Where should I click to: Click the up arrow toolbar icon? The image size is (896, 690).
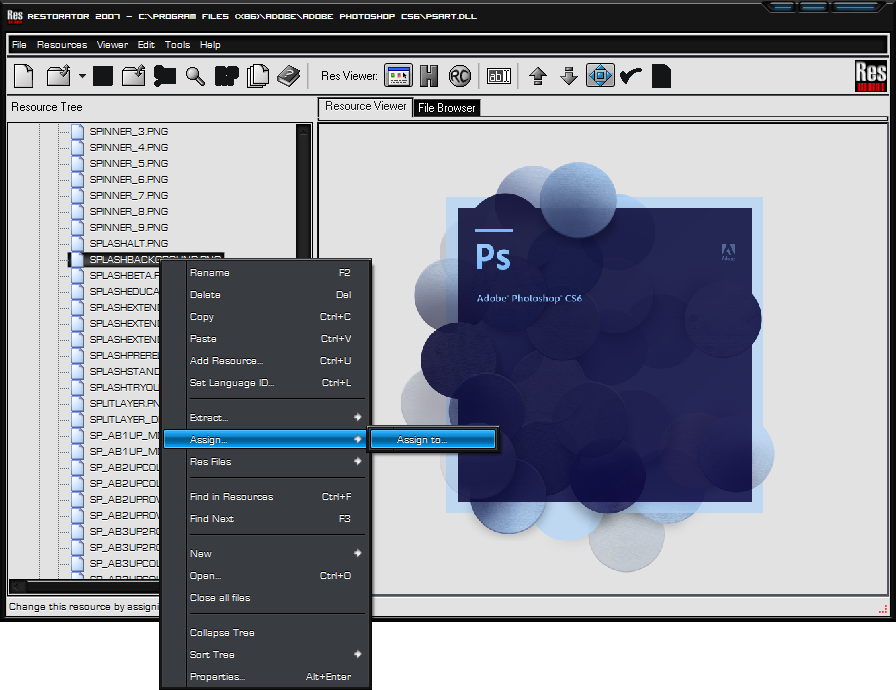click(x=538, y=76)
